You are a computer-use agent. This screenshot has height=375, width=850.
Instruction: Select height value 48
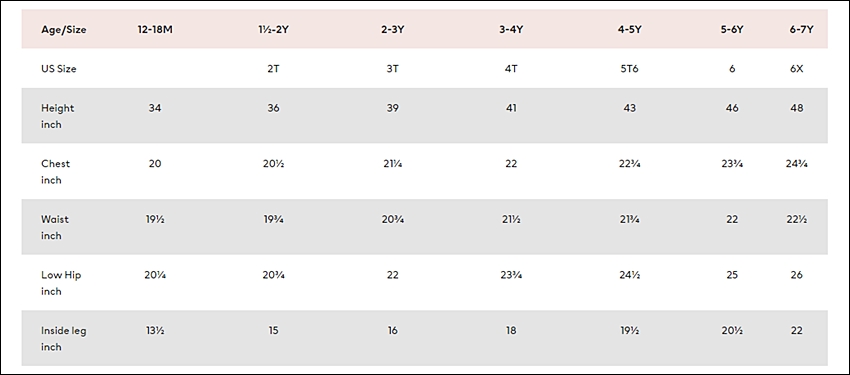[796, 108]
